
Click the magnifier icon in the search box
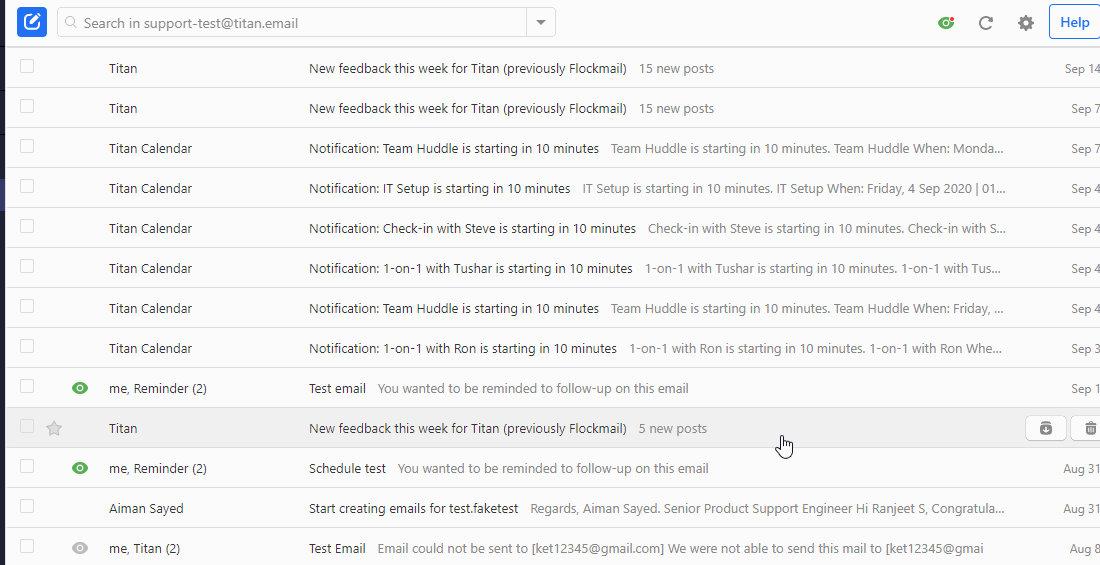tap(71, 22)
